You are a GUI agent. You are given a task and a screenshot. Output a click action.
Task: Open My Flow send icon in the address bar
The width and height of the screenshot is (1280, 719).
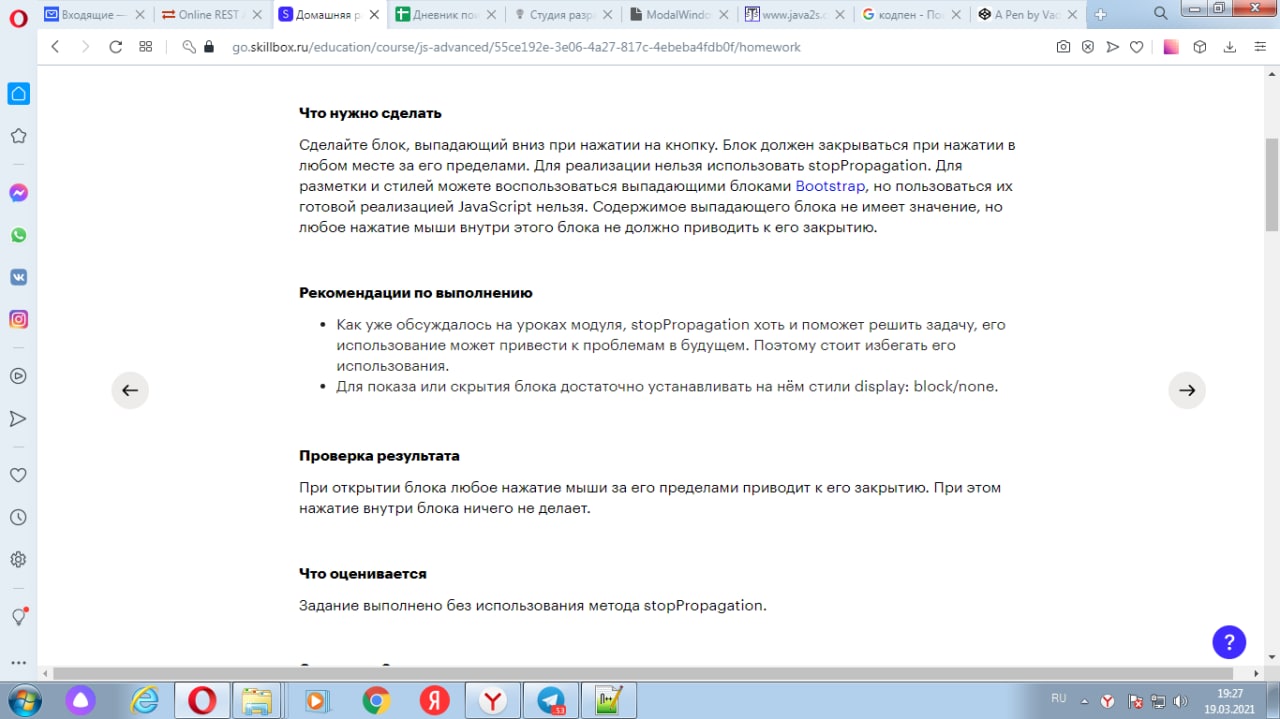pyautogui.click(x=1112, y=47)
